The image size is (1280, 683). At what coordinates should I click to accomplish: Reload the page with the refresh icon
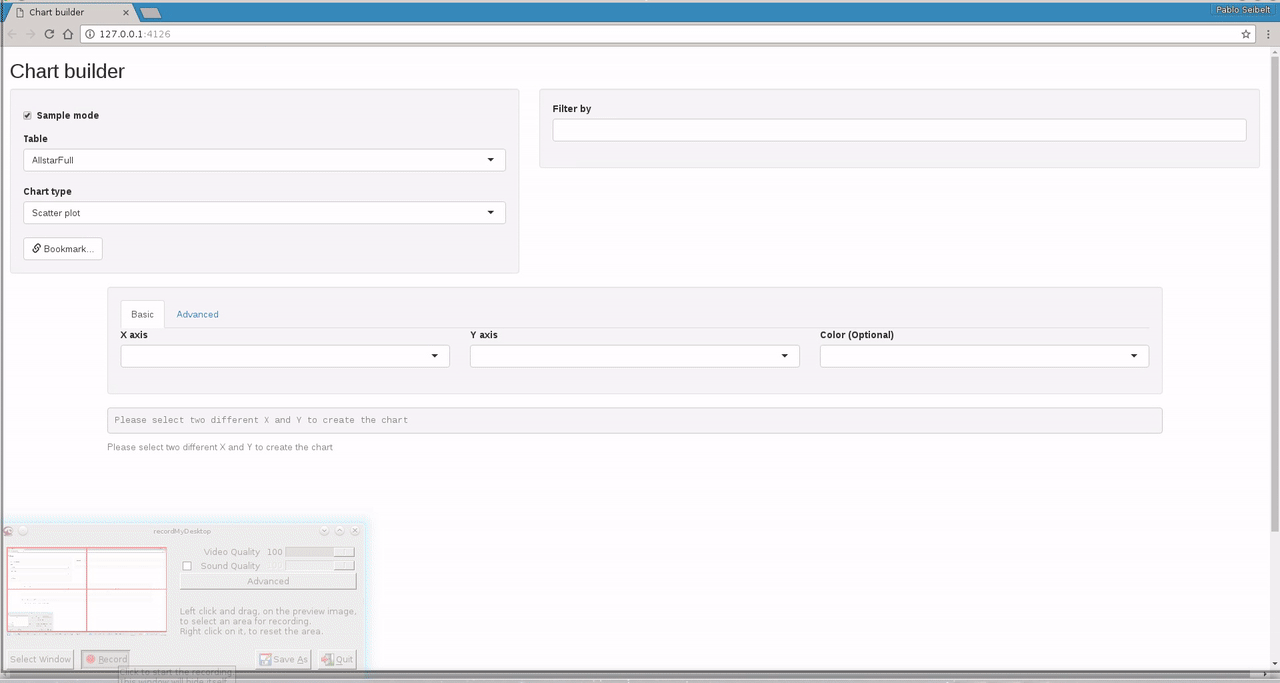coord(49,34)
